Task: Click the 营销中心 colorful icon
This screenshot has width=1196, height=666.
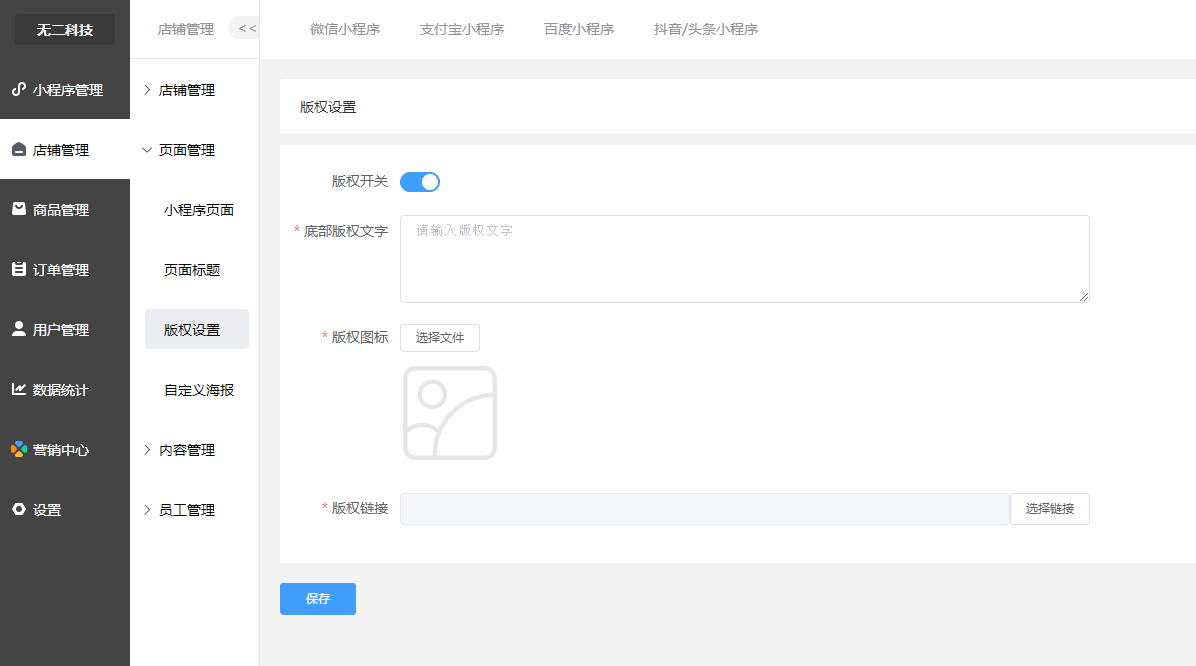Action: coord(19,449)
